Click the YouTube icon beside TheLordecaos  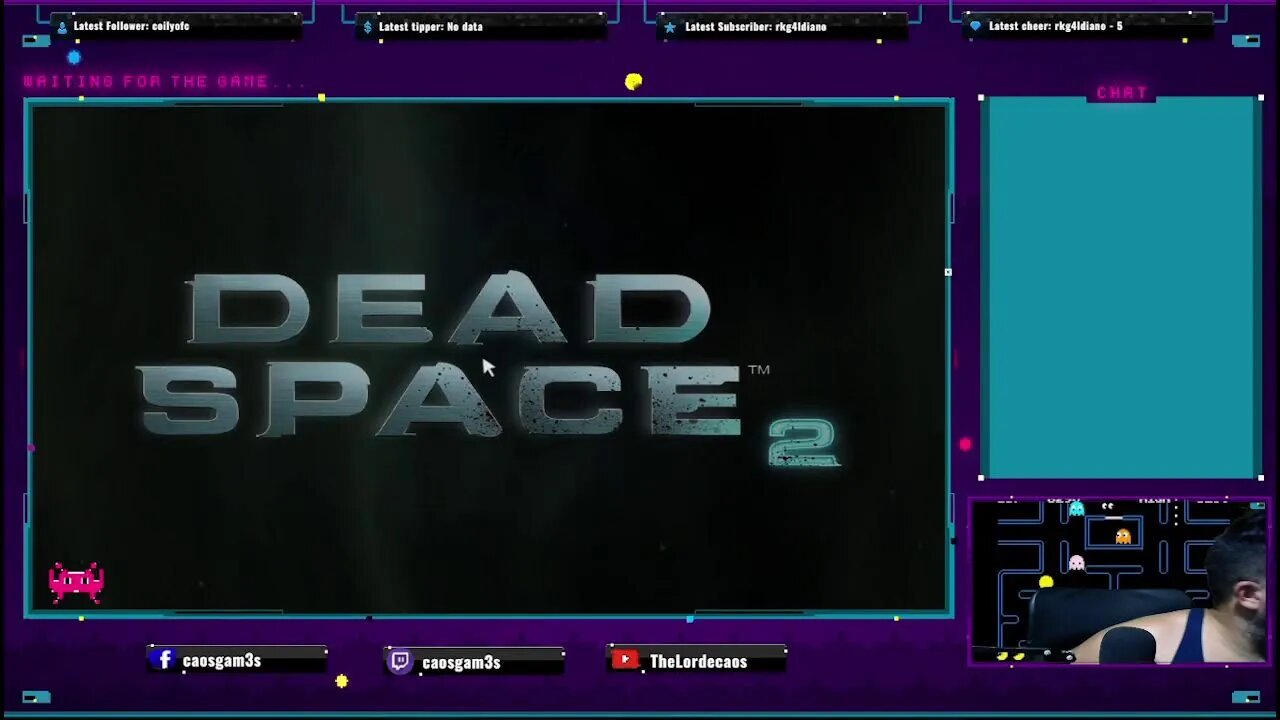[x=626, y=660]
